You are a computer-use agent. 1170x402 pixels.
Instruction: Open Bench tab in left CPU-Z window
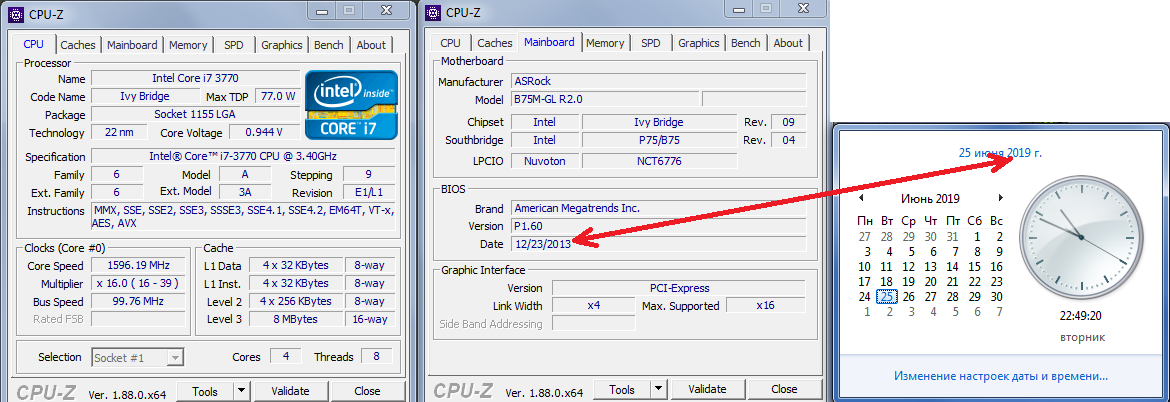pyautogui.click(x=328, y=45)
